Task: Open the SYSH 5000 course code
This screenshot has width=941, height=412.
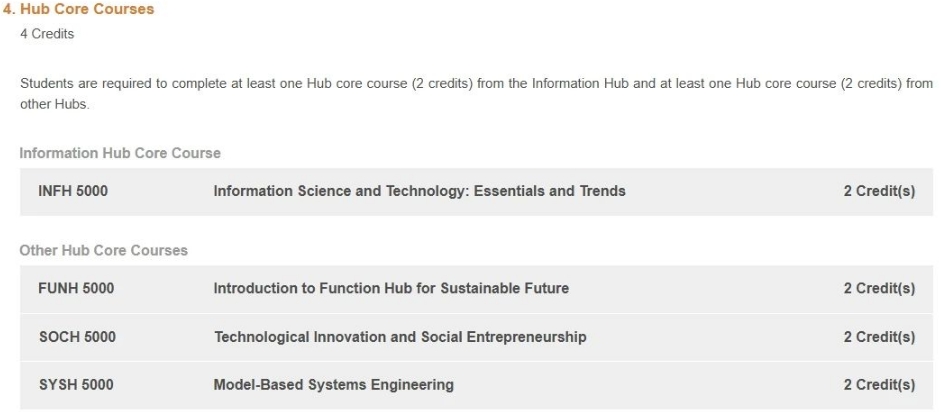Action: [76, 384]
